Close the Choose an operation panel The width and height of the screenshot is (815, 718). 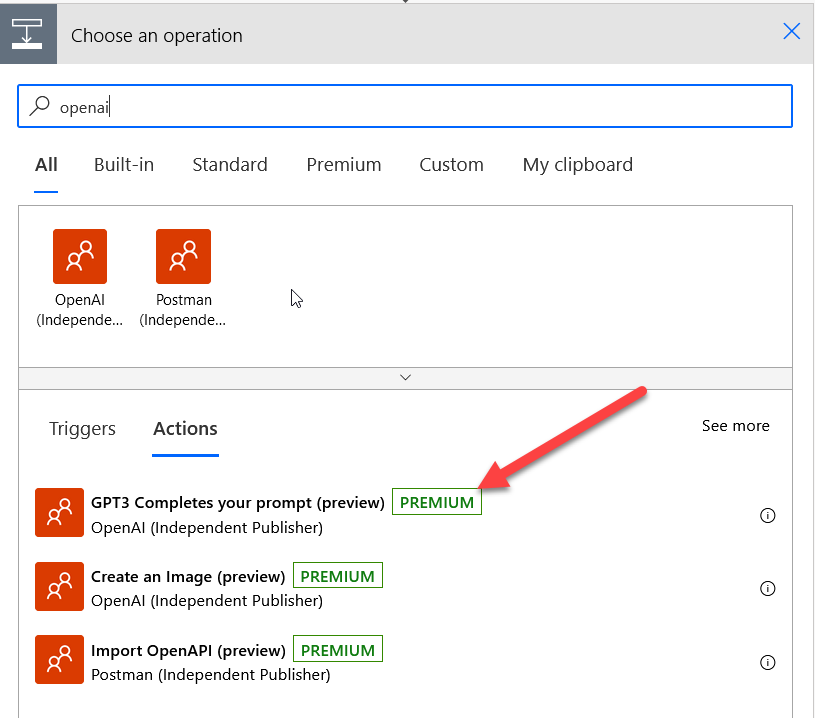792,31
